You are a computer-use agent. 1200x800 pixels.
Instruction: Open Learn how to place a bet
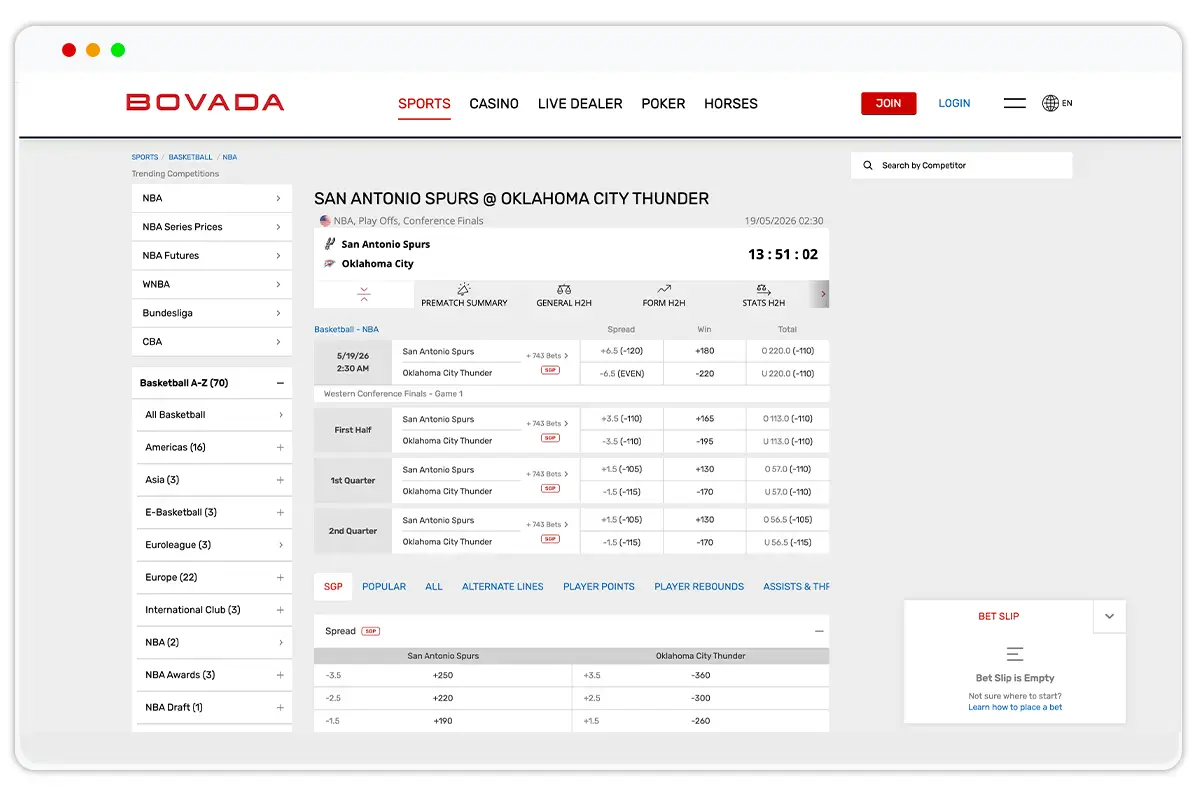tap(1015, 707)
